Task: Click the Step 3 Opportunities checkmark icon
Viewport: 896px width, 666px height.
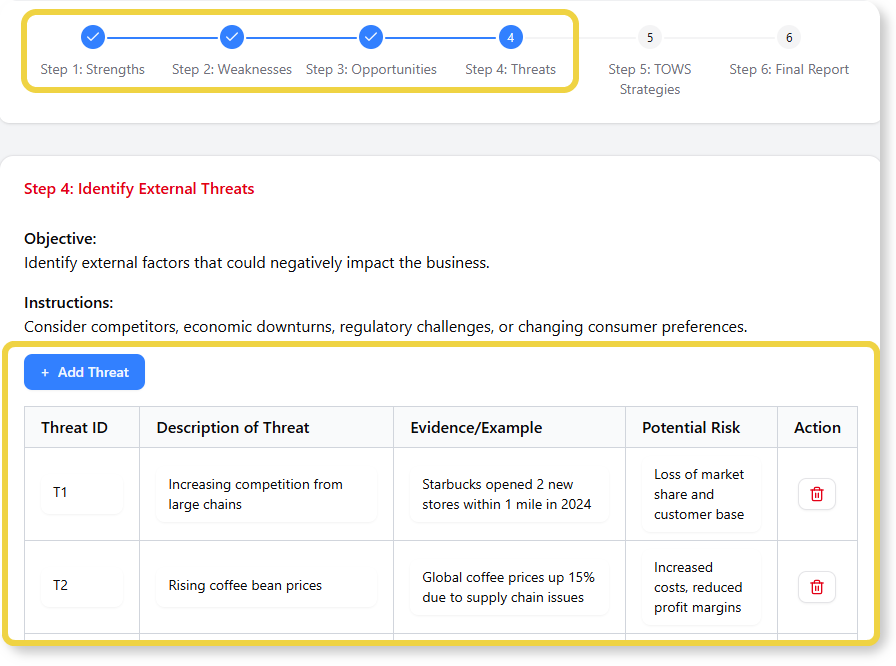Action: click(x=370, y=36)
